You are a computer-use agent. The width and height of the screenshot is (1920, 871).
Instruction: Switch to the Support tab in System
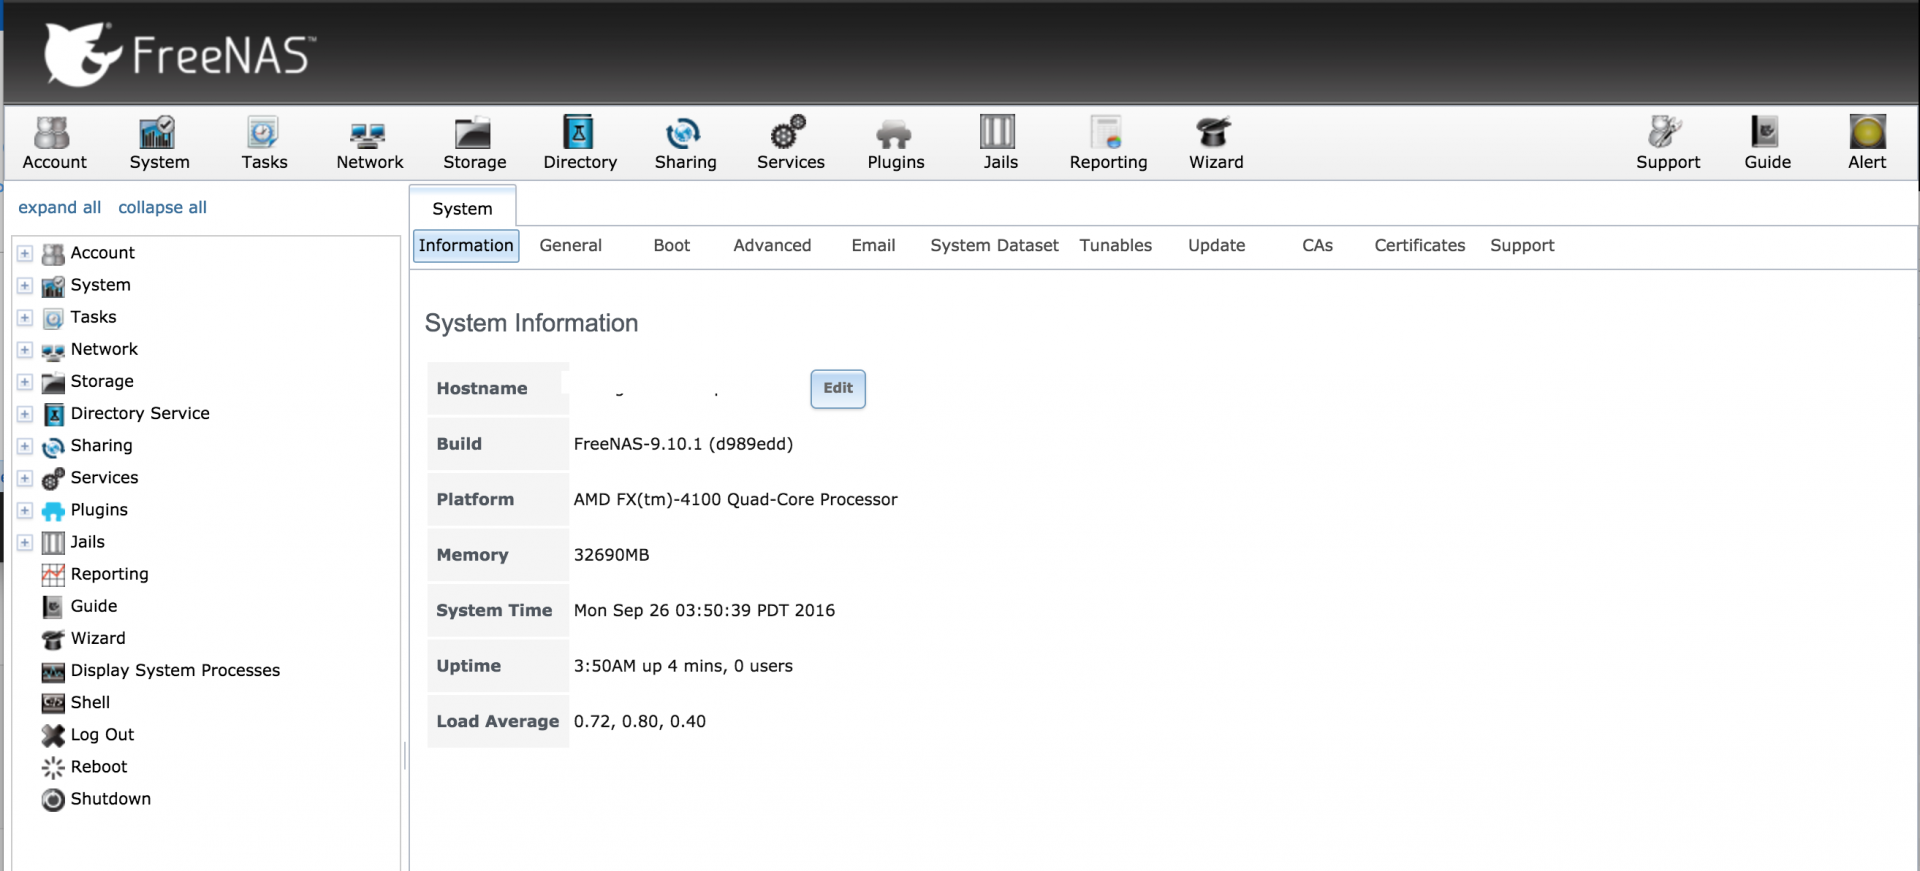(1522, 246)
